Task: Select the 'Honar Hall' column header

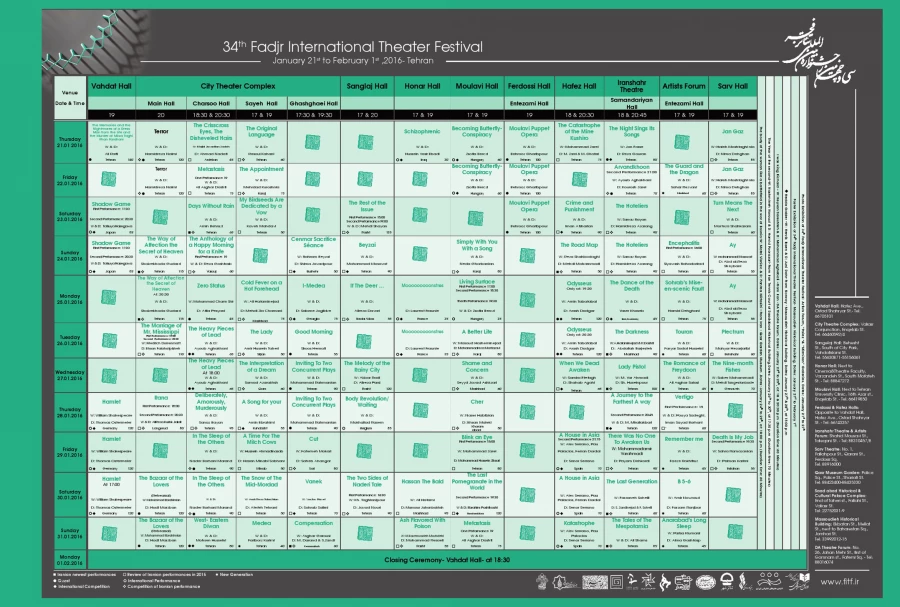Action: point(422,86)
